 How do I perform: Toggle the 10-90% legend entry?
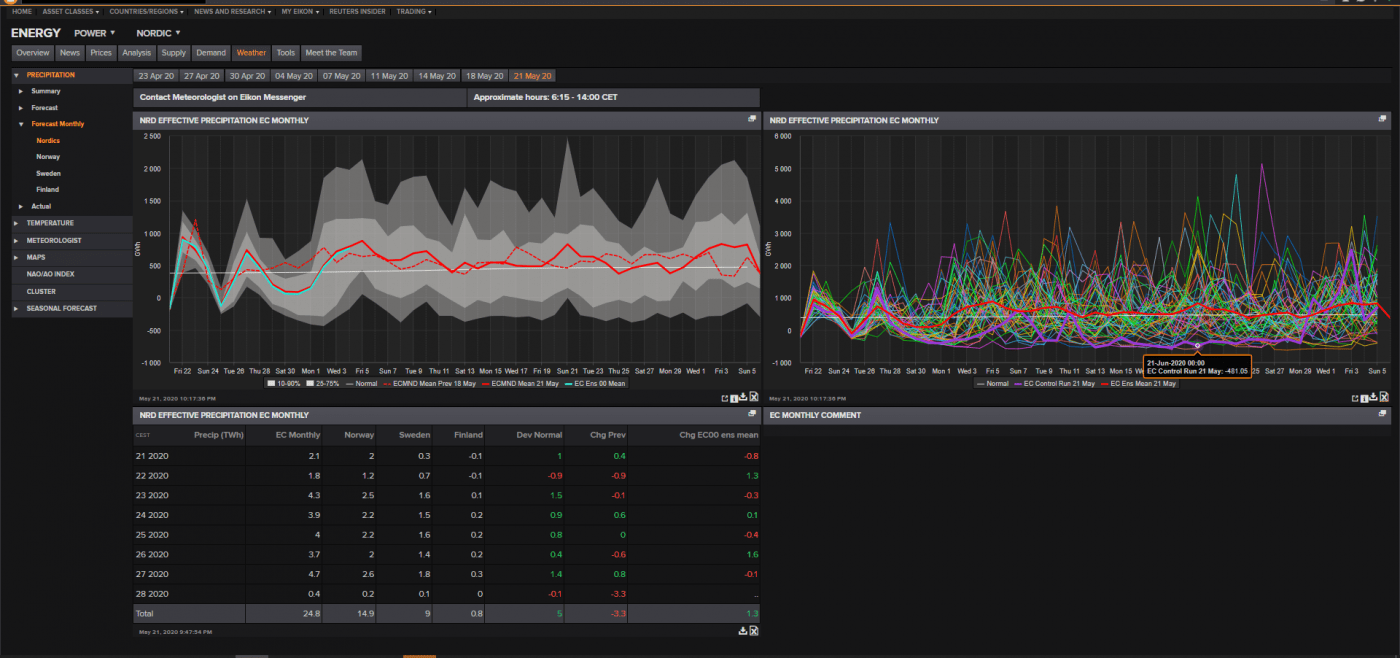[282, 382]
